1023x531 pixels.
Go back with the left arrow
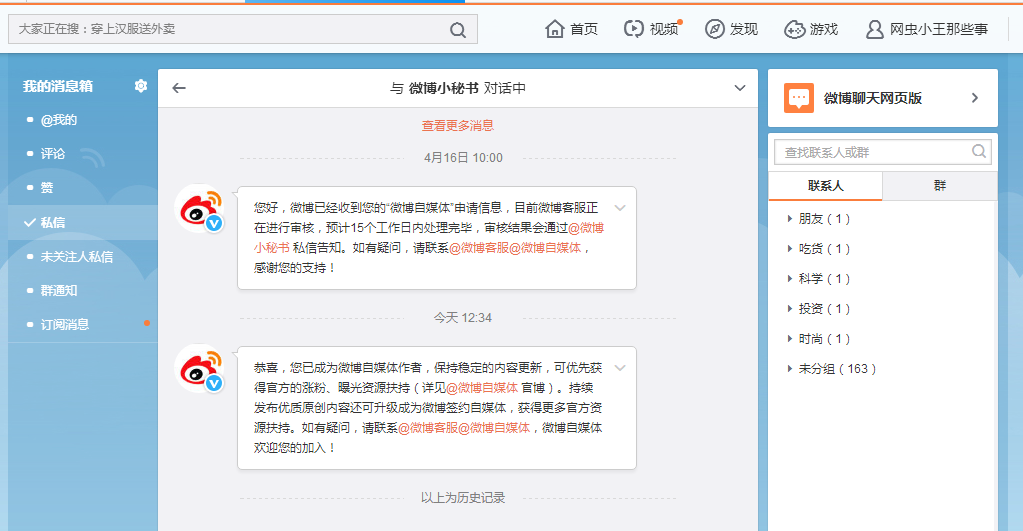(x=179, y=88)
